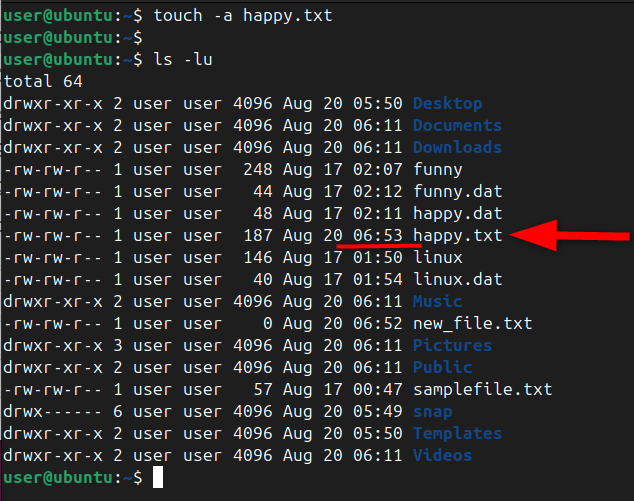Select the Downloads directory name
This screenshot has height=501, width=634.
457,148
